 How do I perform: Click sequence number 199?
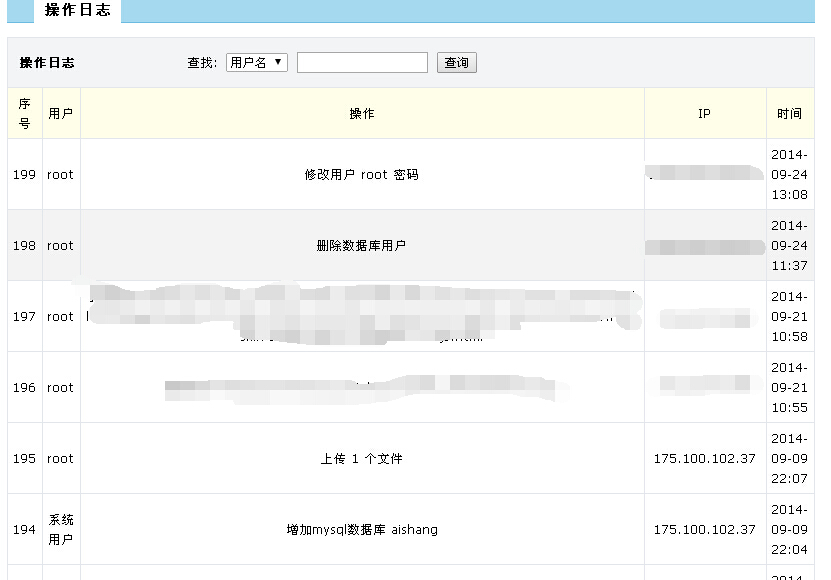(x=24, y=174)
